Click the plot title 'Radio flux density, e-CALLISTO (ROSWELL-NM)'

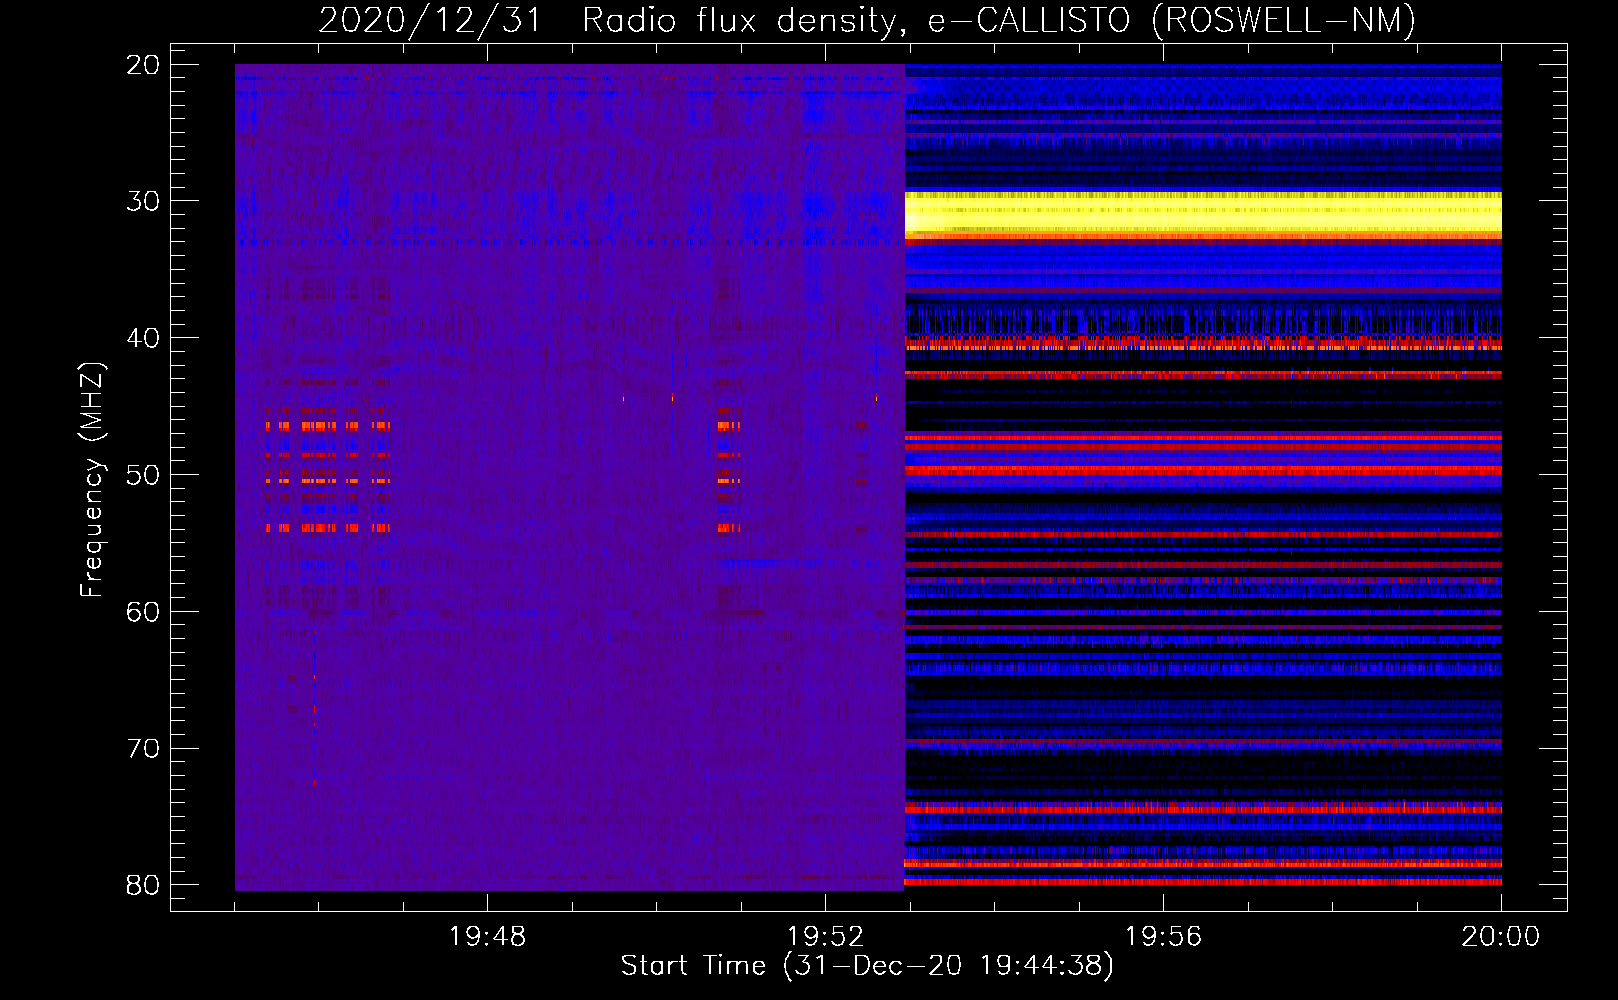click(x=999, y=21)
